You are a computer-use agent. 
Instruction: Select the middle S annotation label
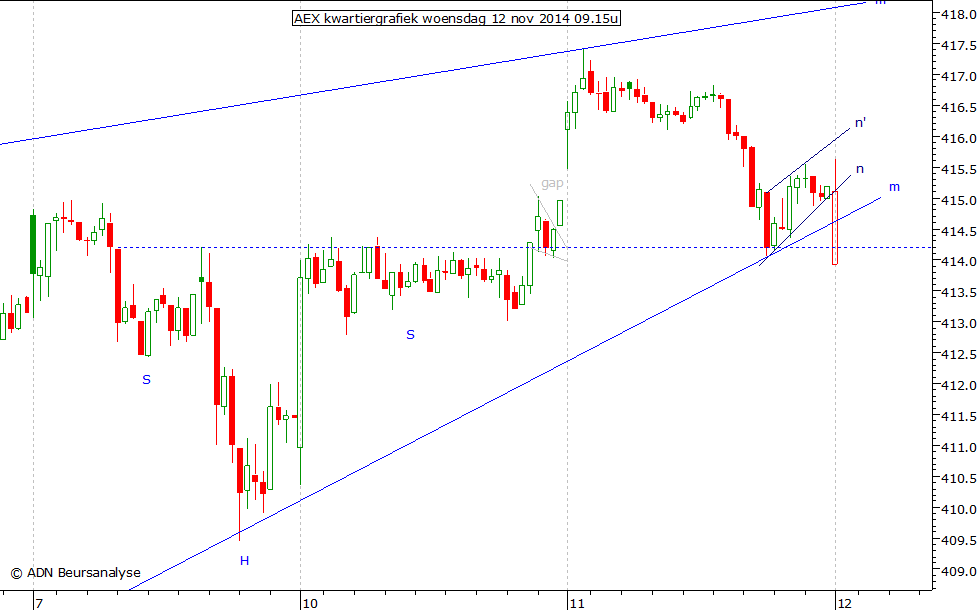409,336
